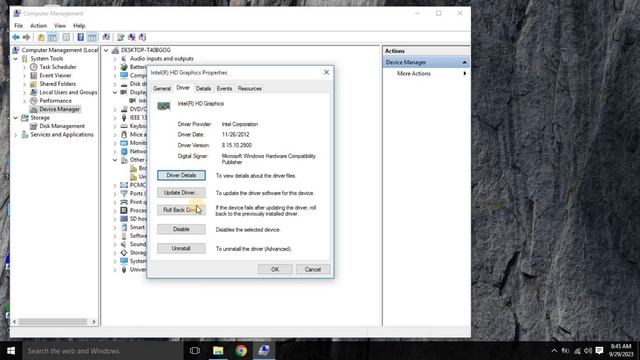
Task: Click the Up One Level folder icon
Action: pyautogui.click(x=41, y=38)
